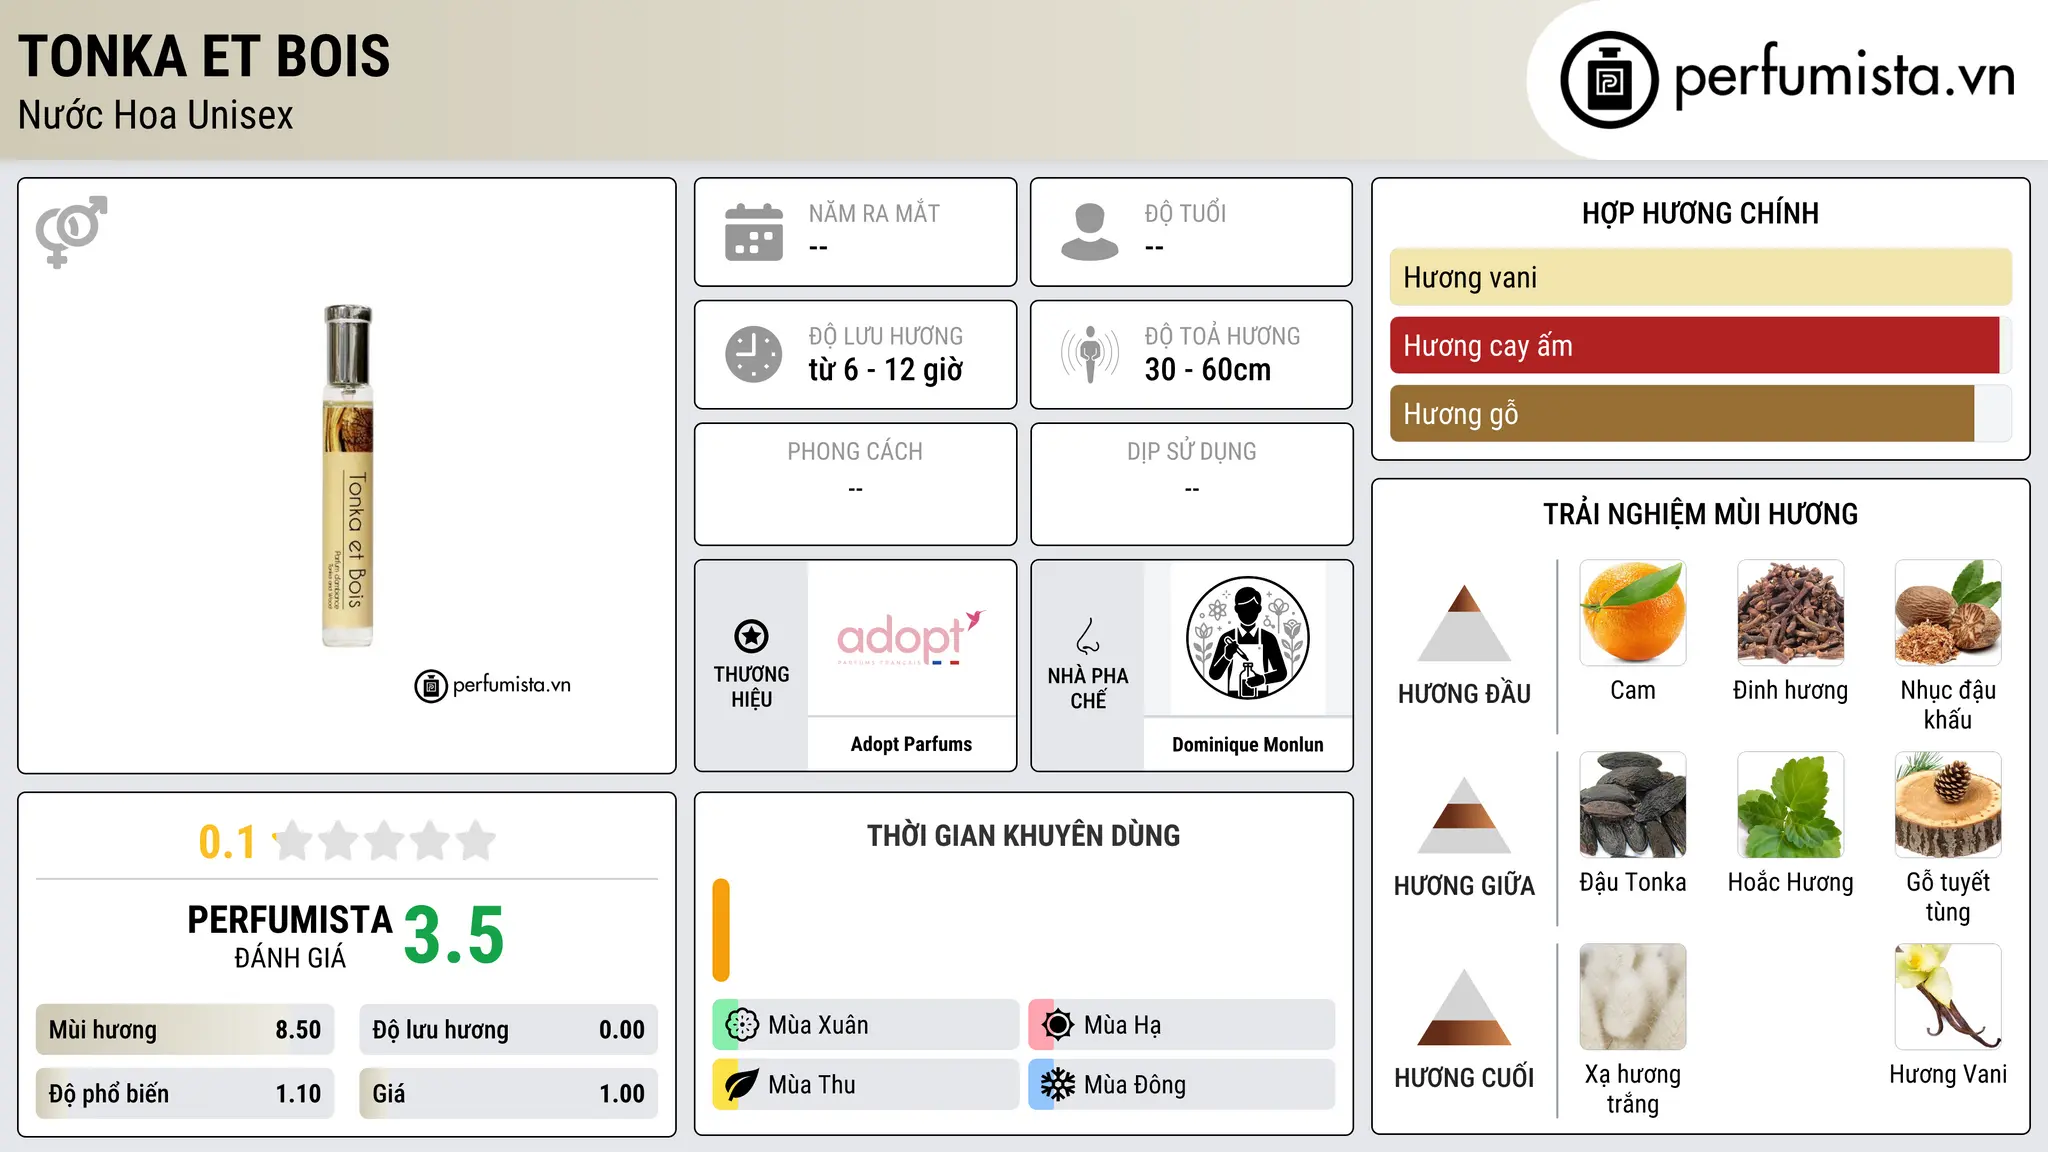
Task: Click the NĂM RA MẮT label
Action: (874, 213)
